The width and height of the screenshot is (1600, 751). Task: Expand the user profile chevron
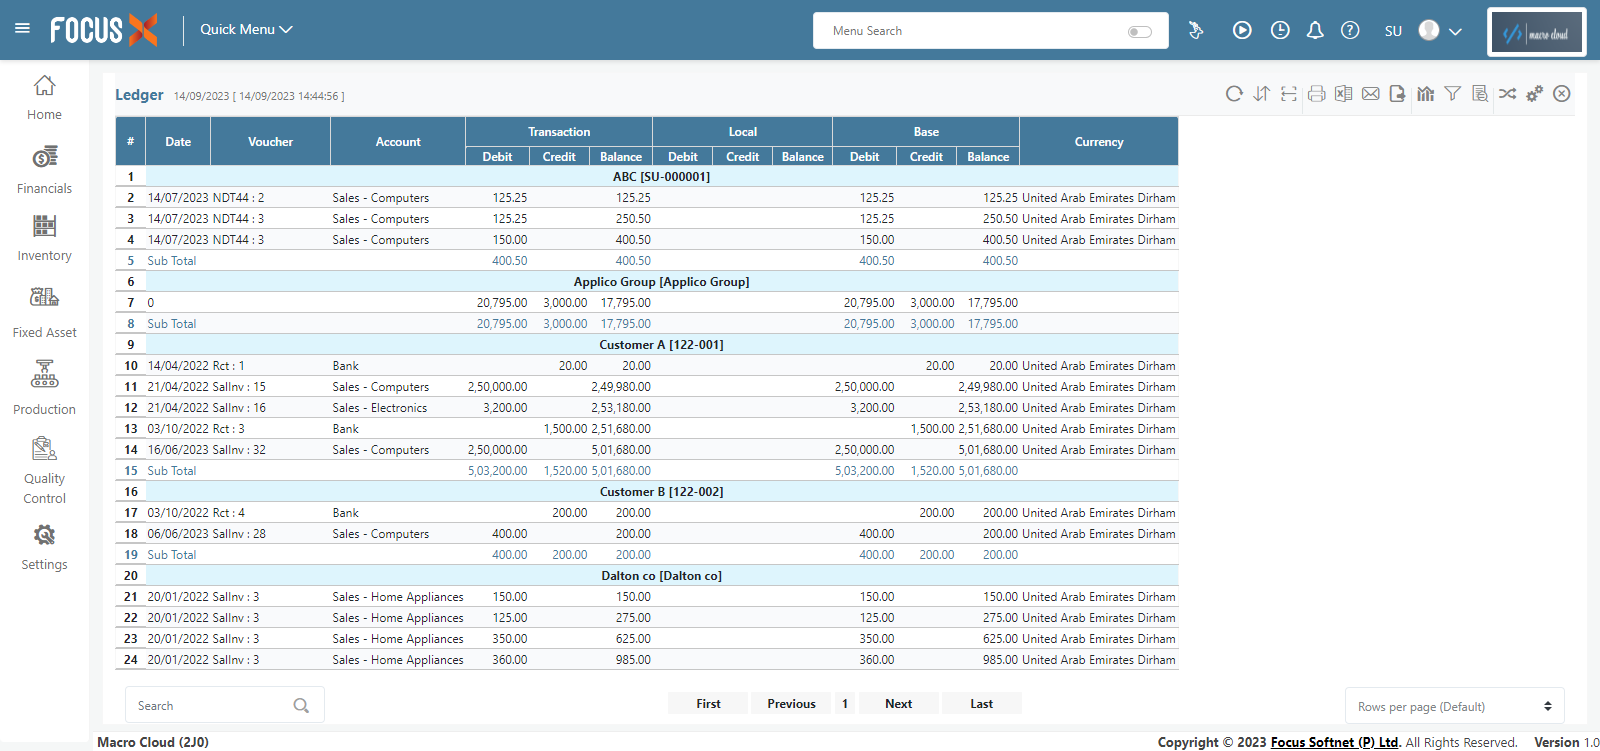(1455, 32)
